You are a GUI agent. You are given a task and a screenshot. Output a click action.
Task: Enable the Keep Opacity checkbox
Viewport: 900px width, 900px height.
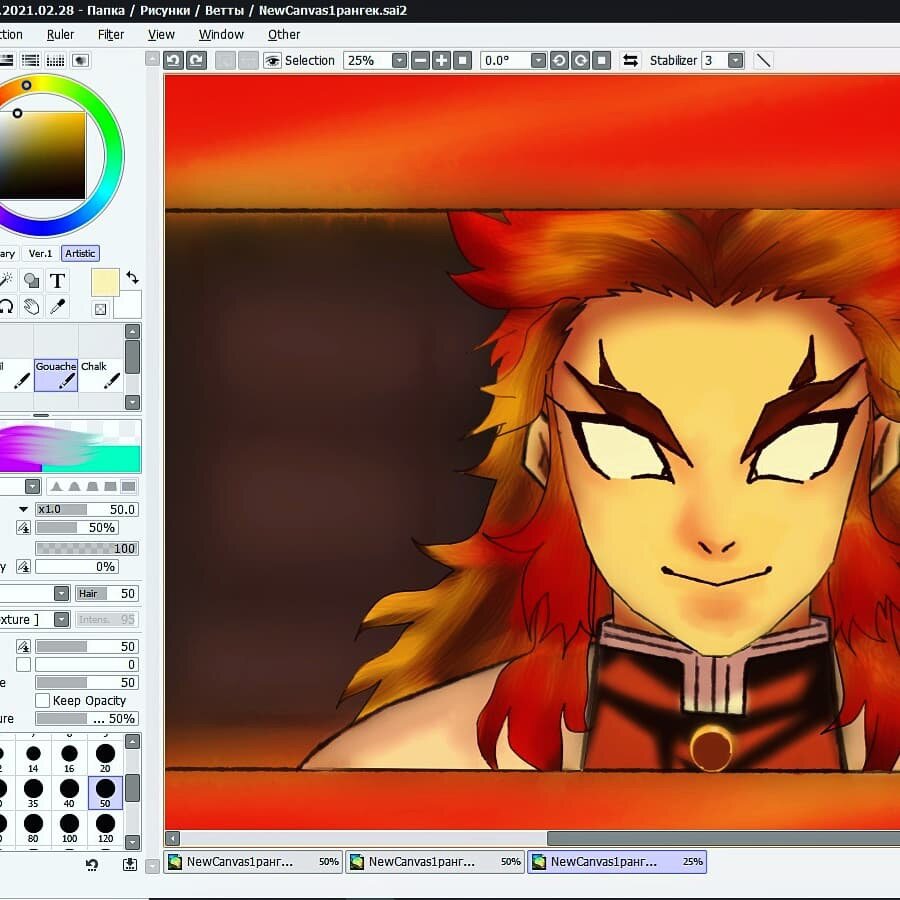tap(42, 700)
